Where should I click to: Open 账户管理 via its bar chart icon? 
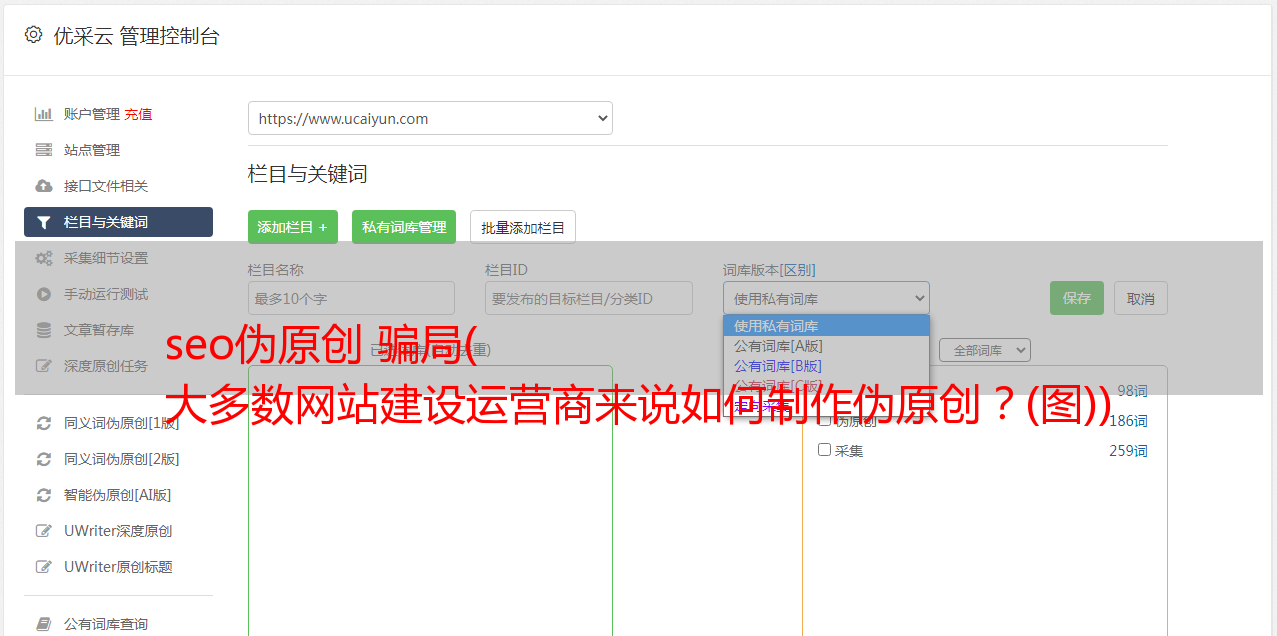point(43,114)
